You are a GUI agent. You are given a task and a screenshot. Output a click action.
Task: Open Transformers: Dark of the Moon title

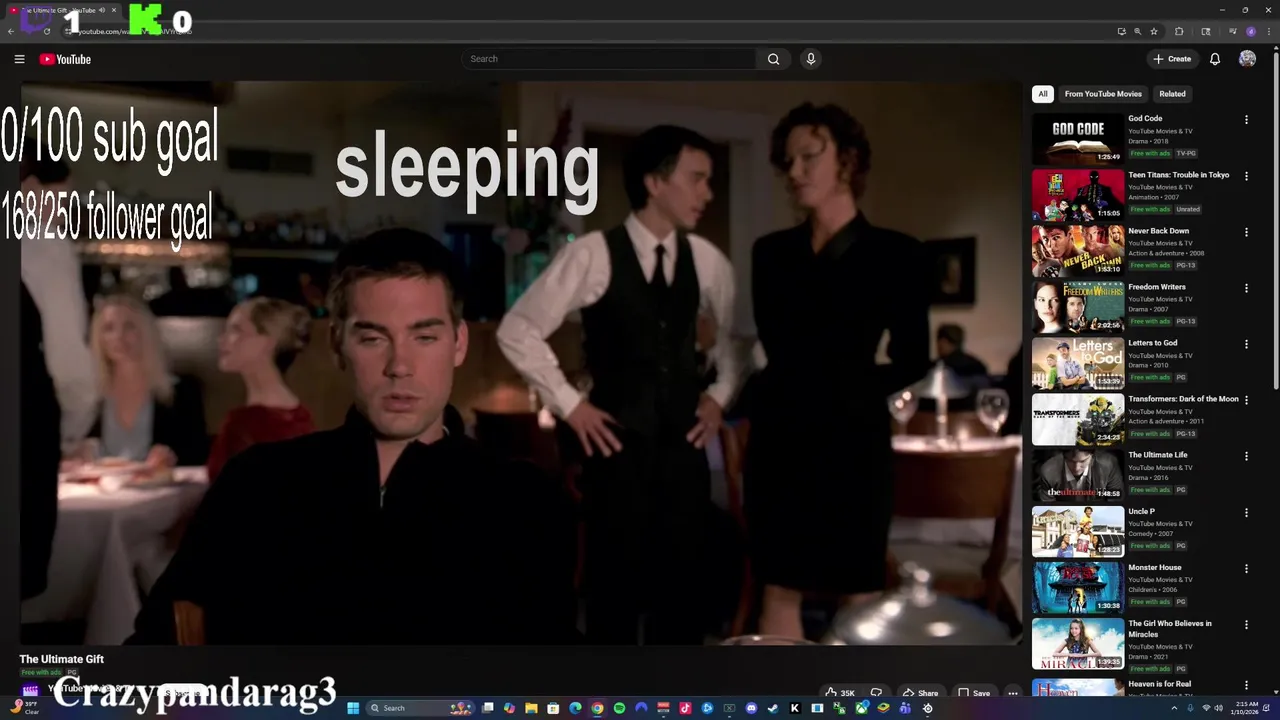(x=1183, y=399)
